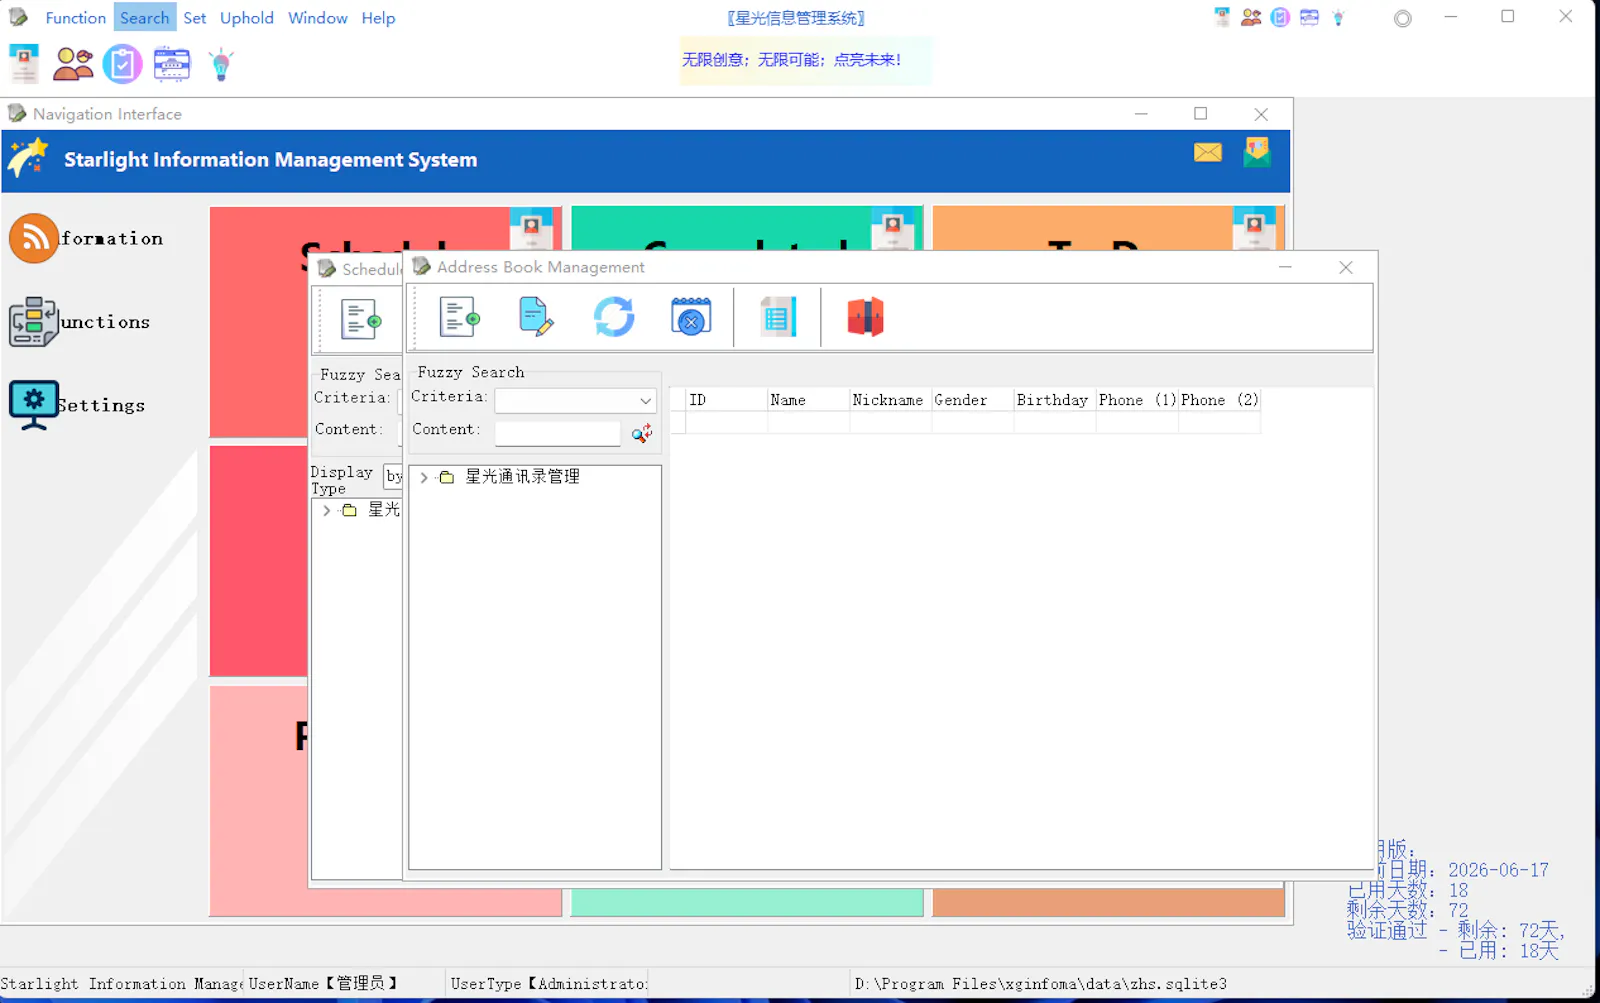The image size is (1600, 1003).
Task: Click the Name column header
Action: (808, 400)
